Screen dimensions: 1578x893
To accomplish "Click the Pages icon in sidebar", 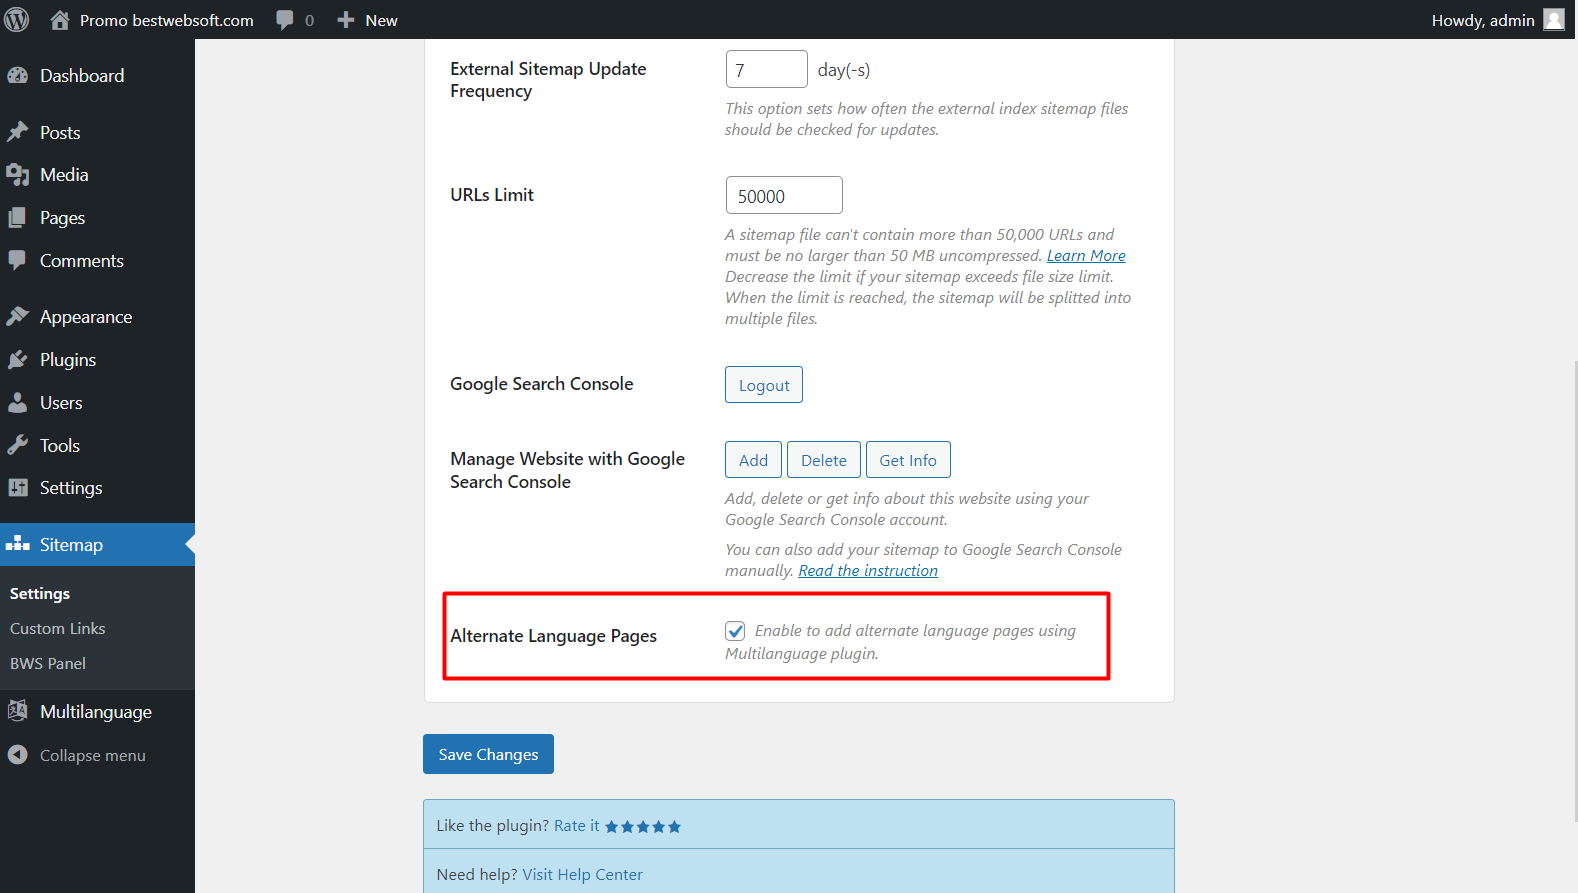I will 18,218.
